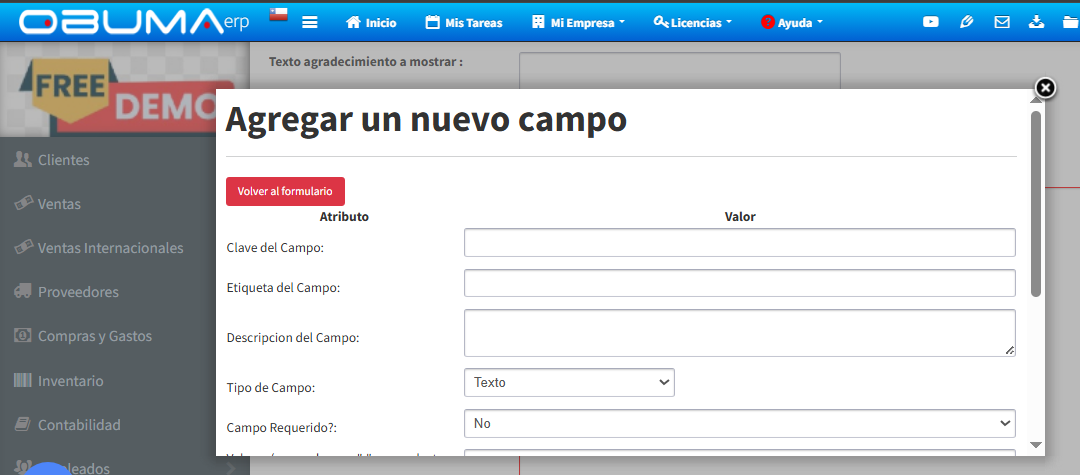Click the pencil edit icon in top bar
This screenshot has height=475, width=1080.
point(966,22)
